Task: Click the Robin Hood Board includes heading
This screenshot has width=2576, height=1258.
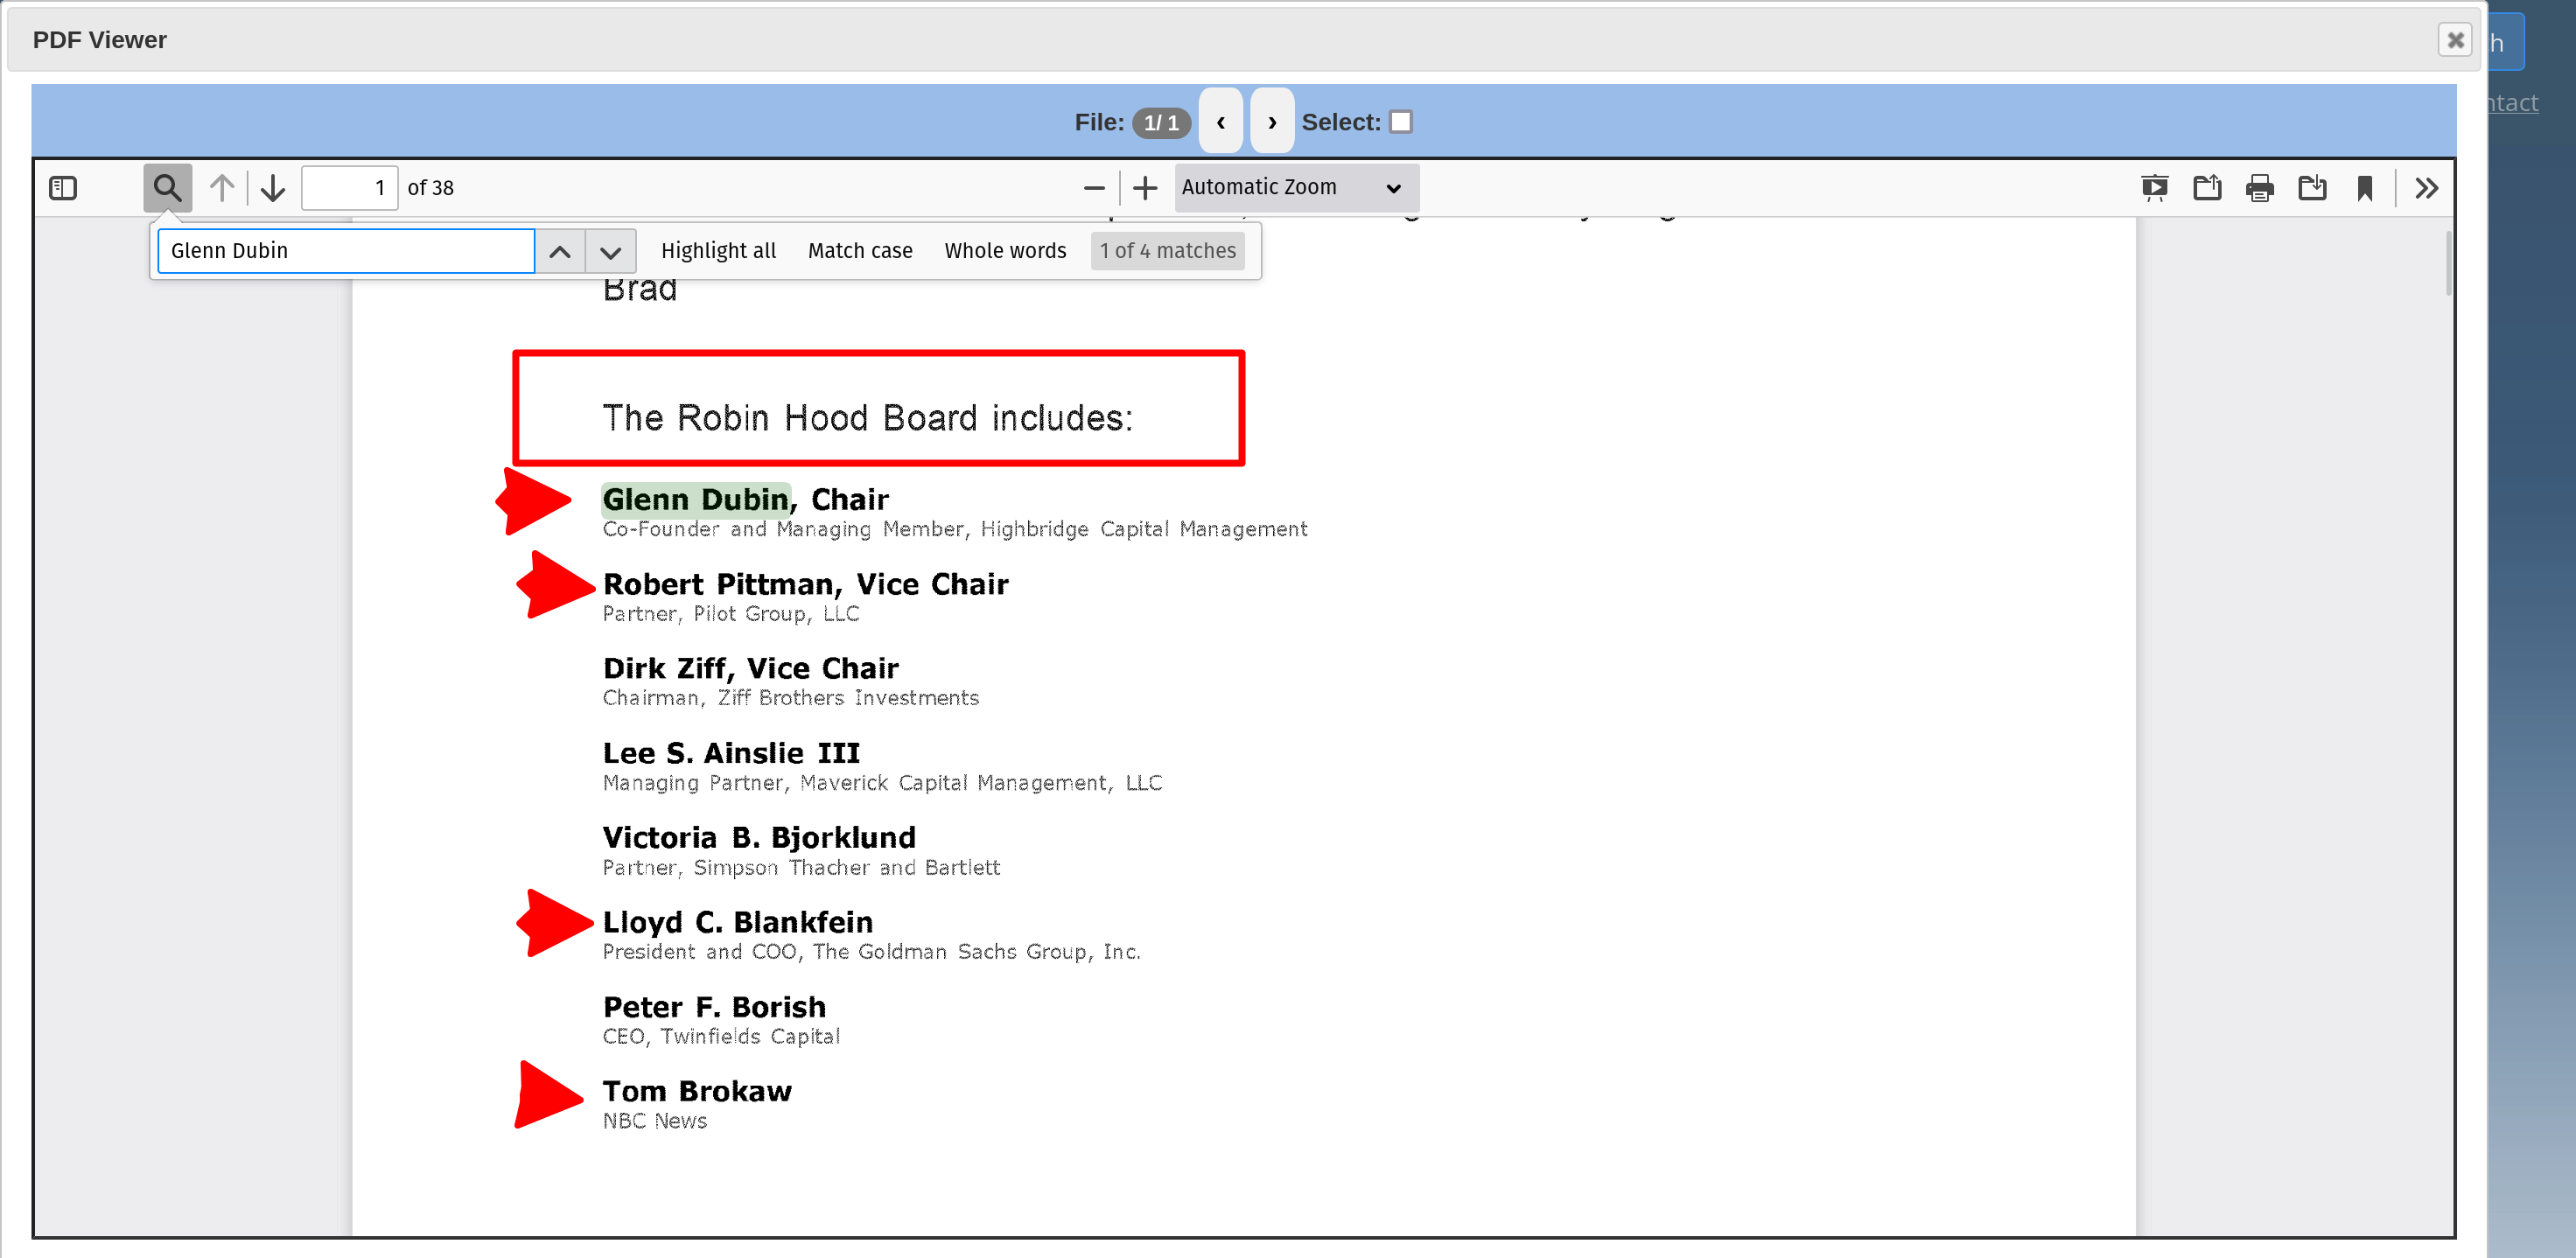Action: pos(867,418)
